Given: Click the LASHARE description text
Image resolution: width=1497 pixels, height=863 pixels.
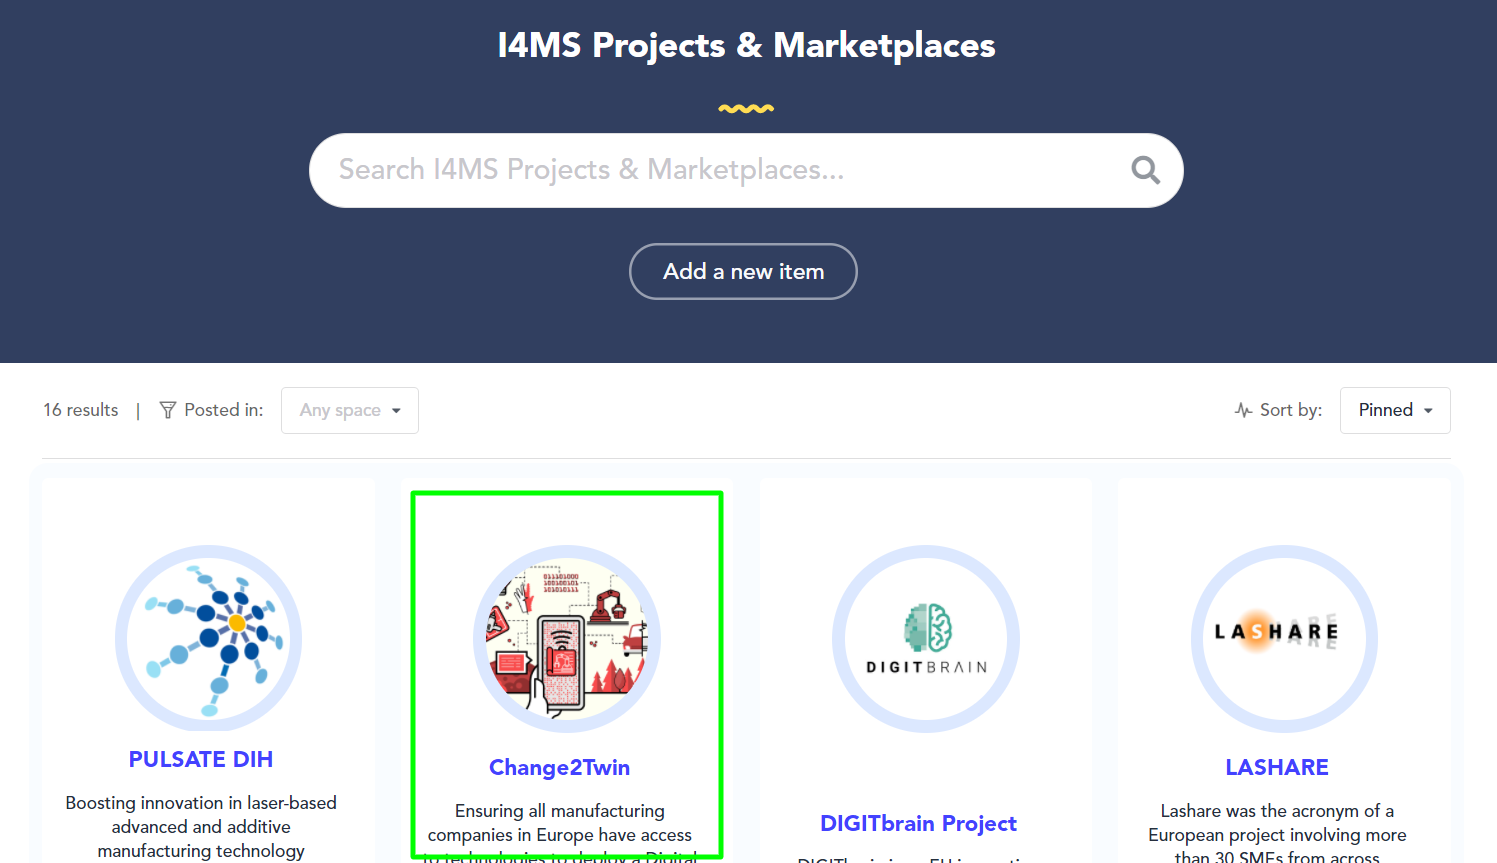Looking at the screenshot, I should tap(1277, 832).
